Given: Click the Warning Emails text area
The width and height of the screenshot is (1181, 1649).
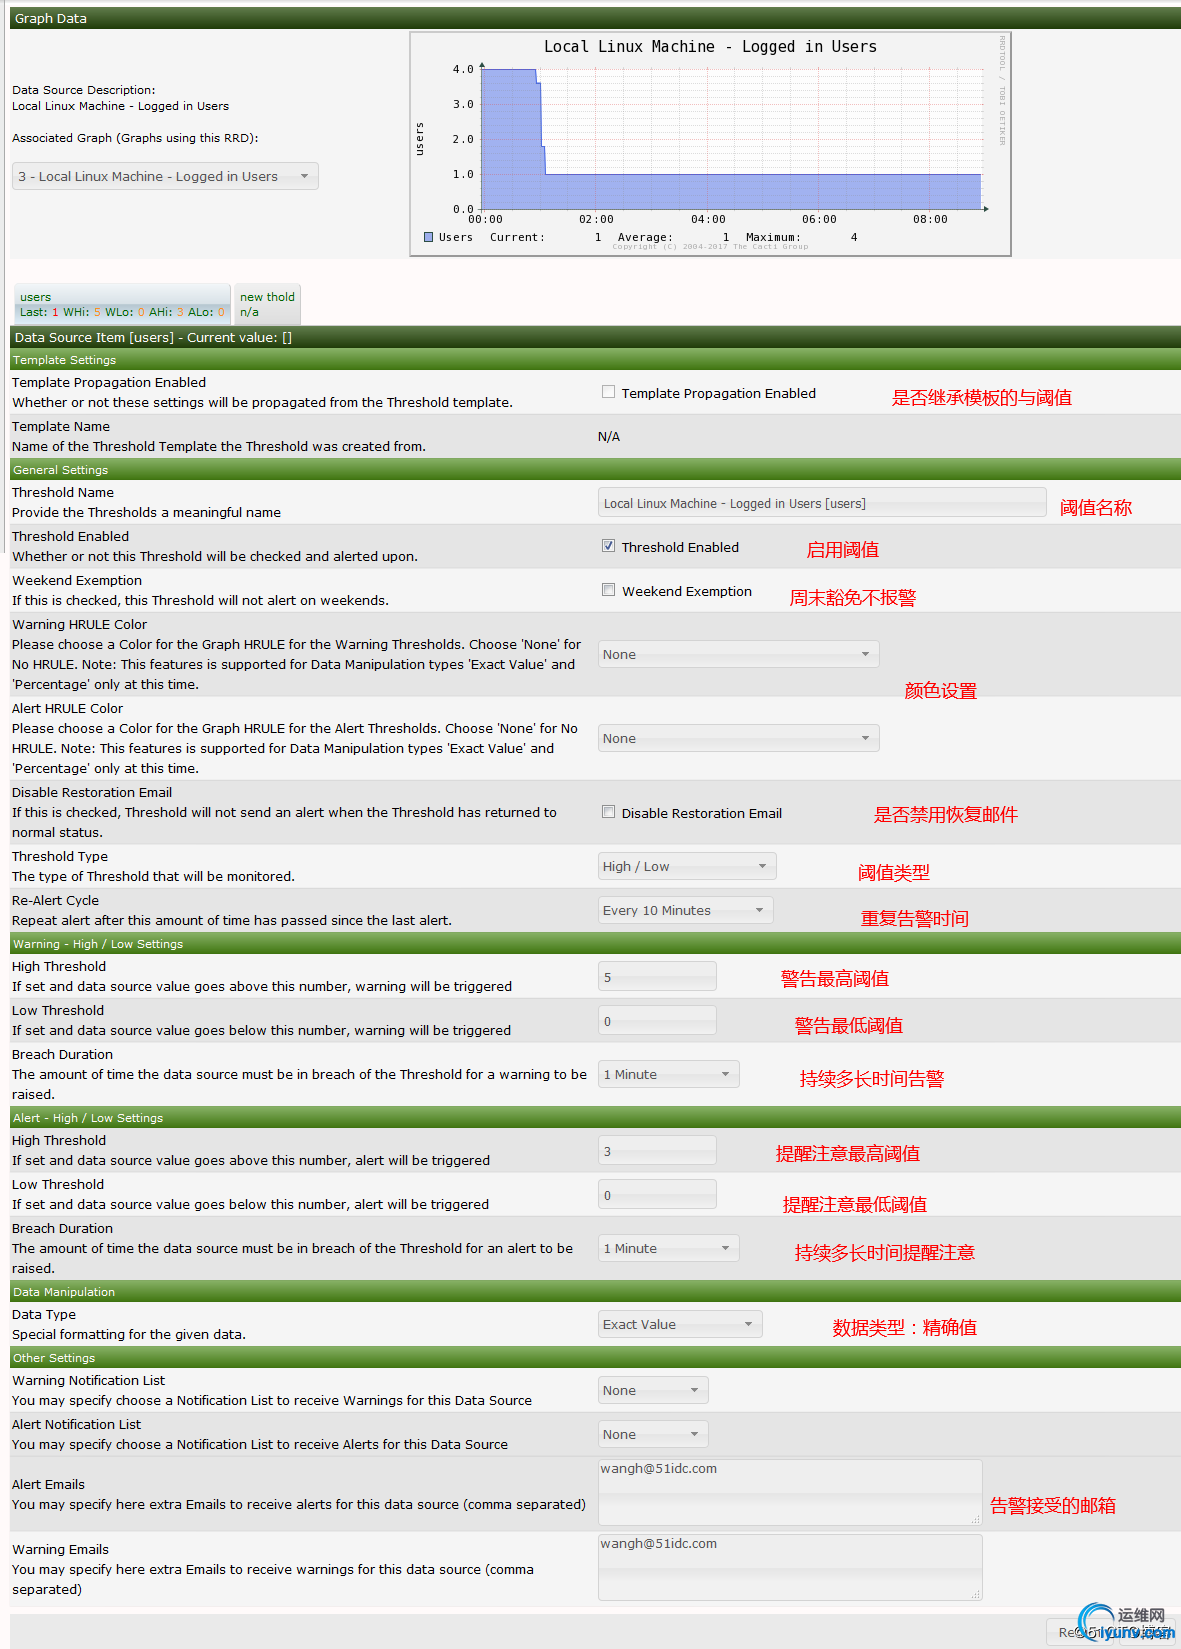Looking at the screenshot, I should 790,1567.
